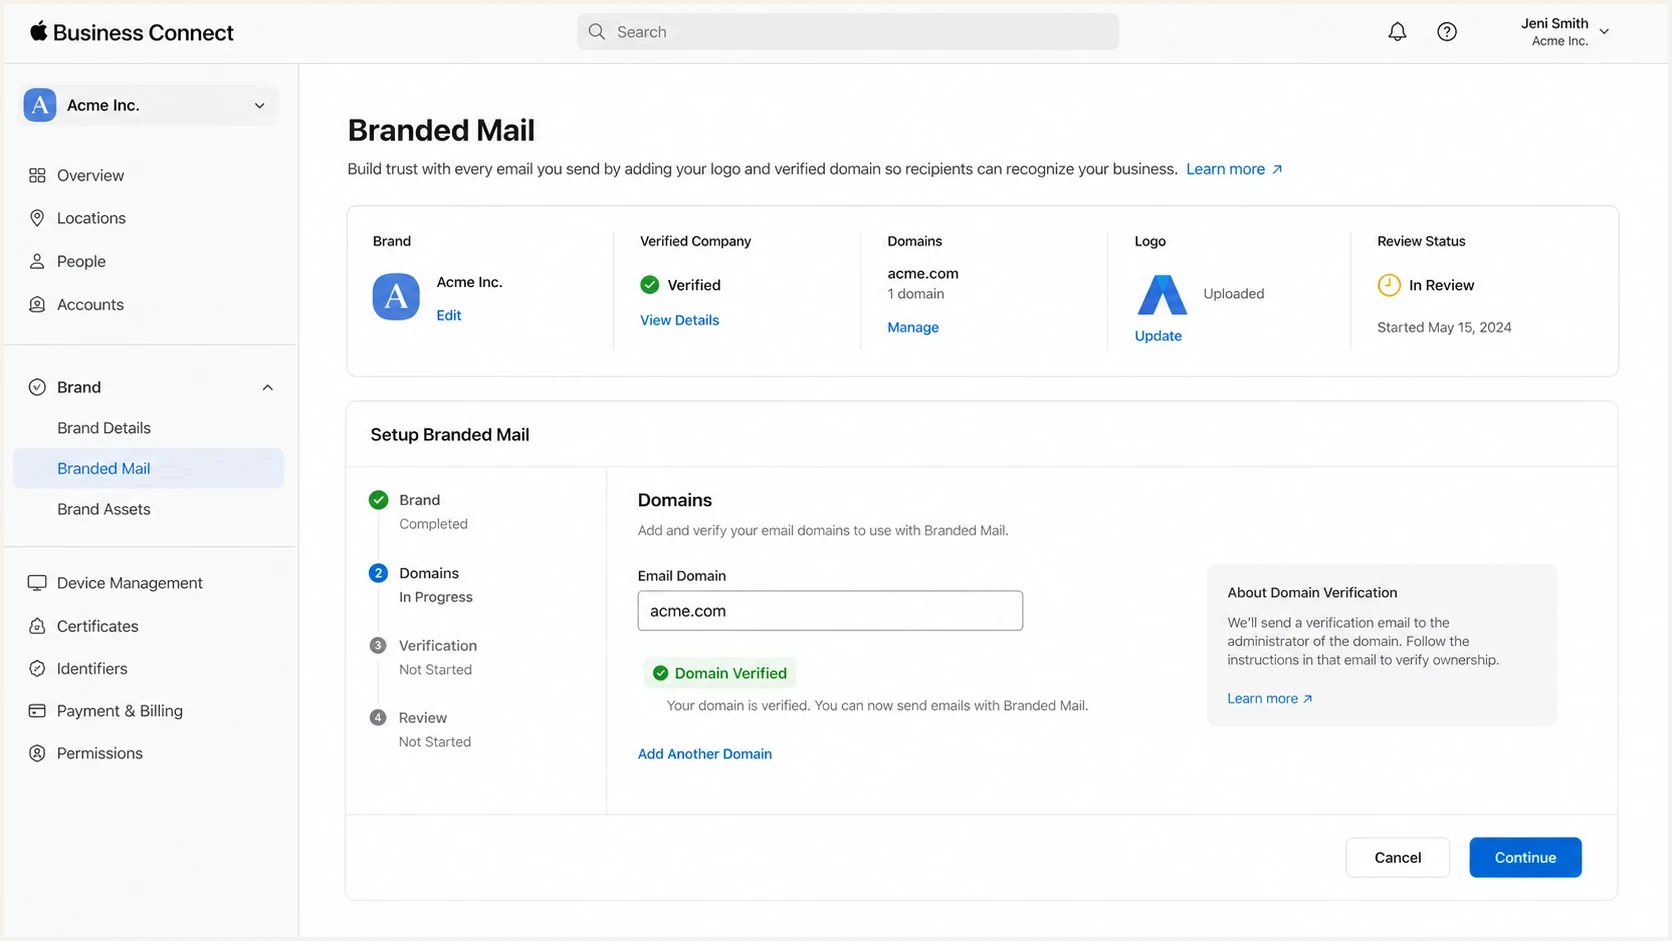This screenshot has height=941, width=1672.
Task: Collapse the Brand sidebar section
Action: tap(267, 387)
